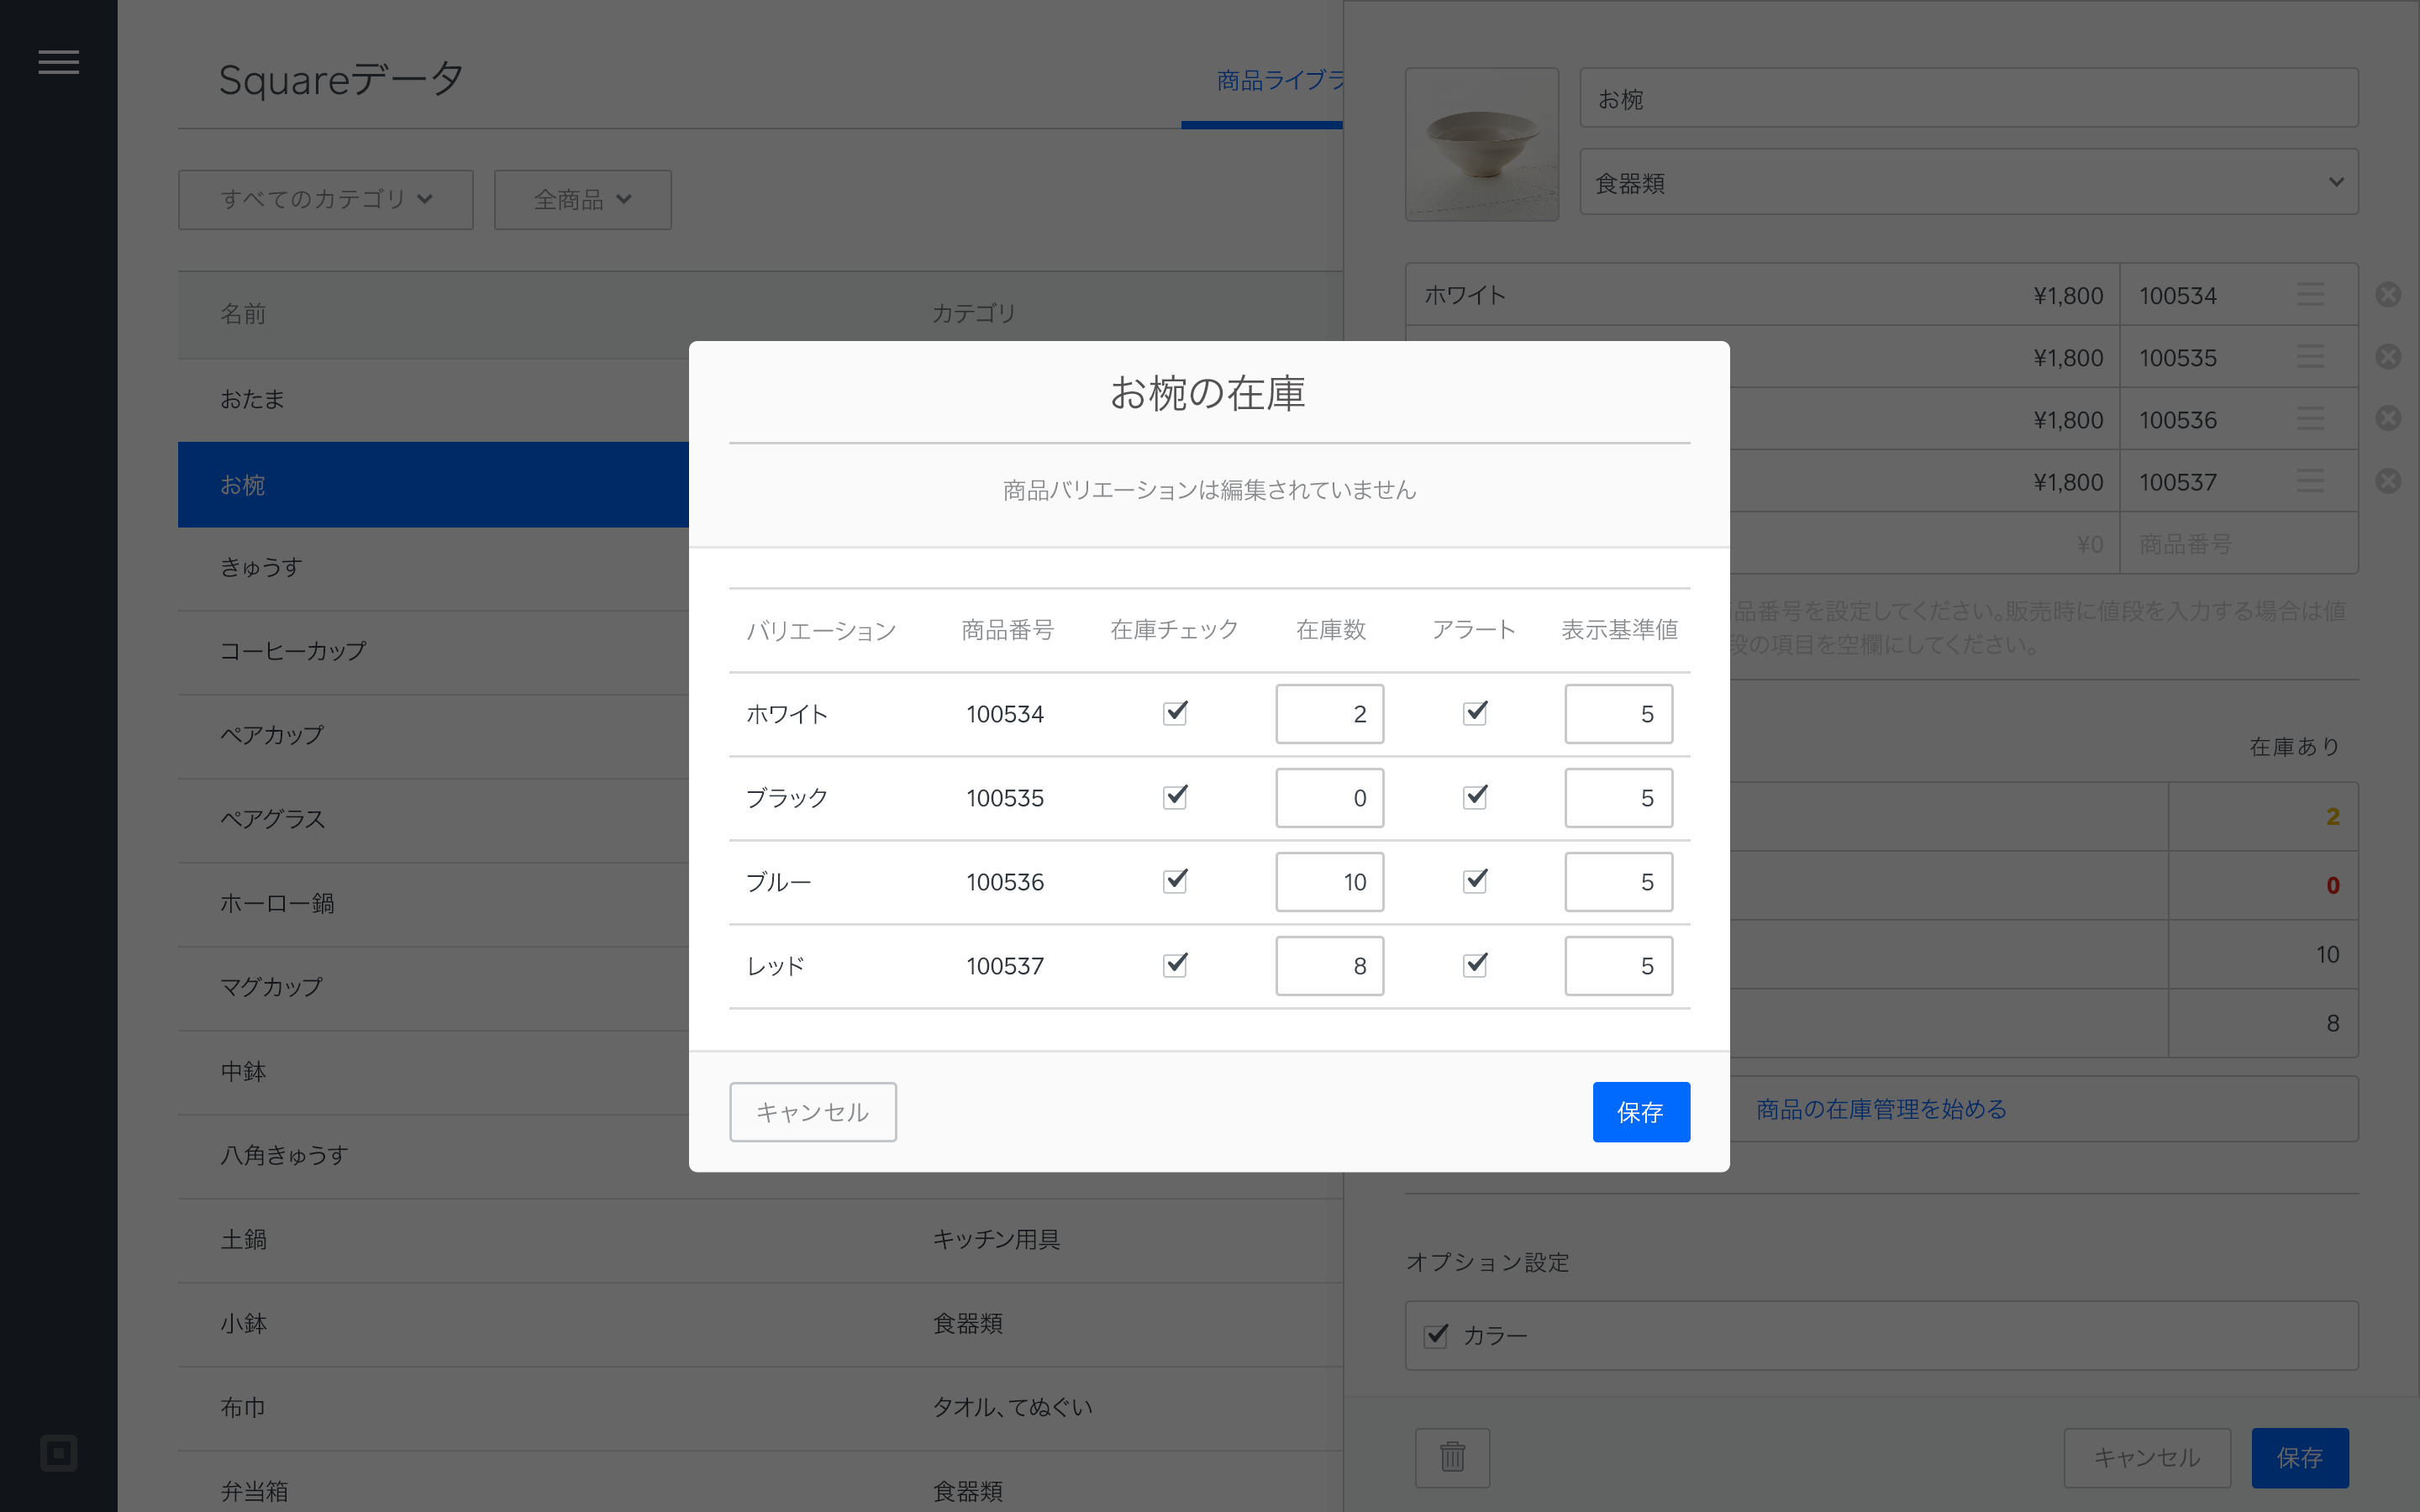
Task: Edit the 在庫数 field for ホワイト
Action: point(1329,714)
